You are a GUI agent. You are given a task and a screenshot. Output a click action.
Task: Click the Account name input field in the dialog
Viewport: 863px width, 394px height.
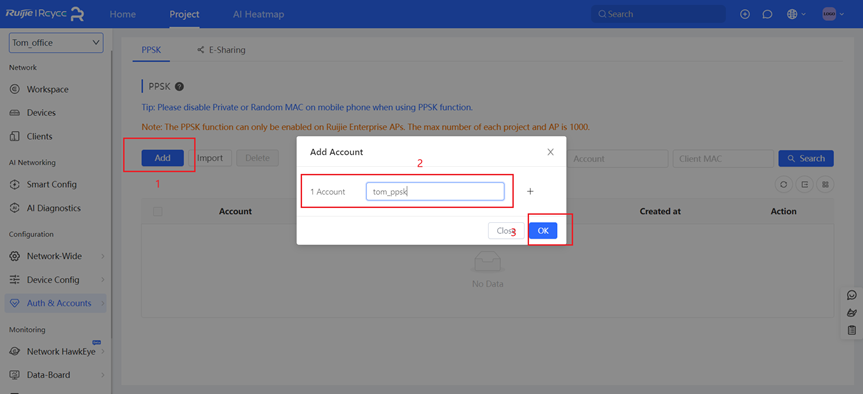pos(435,191)
